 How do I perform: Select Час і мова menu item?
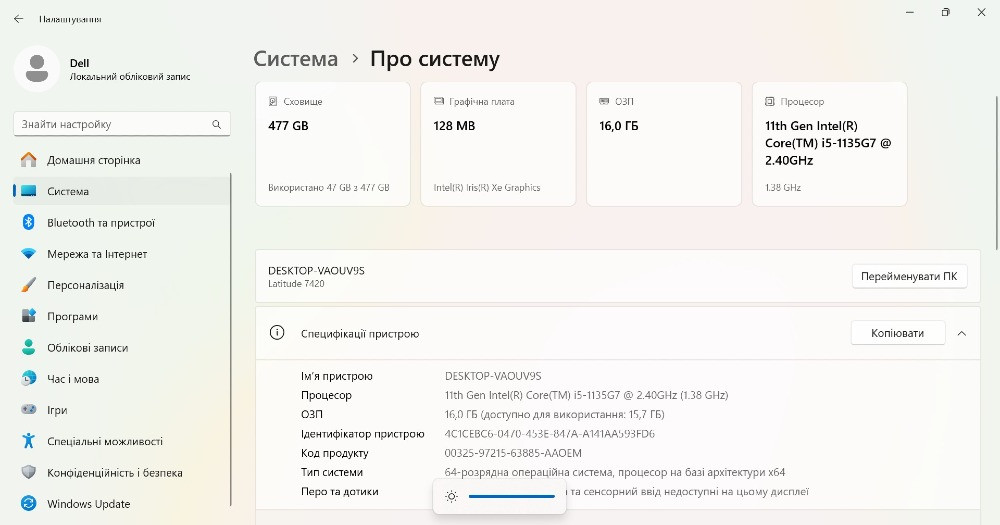[73, 379]
